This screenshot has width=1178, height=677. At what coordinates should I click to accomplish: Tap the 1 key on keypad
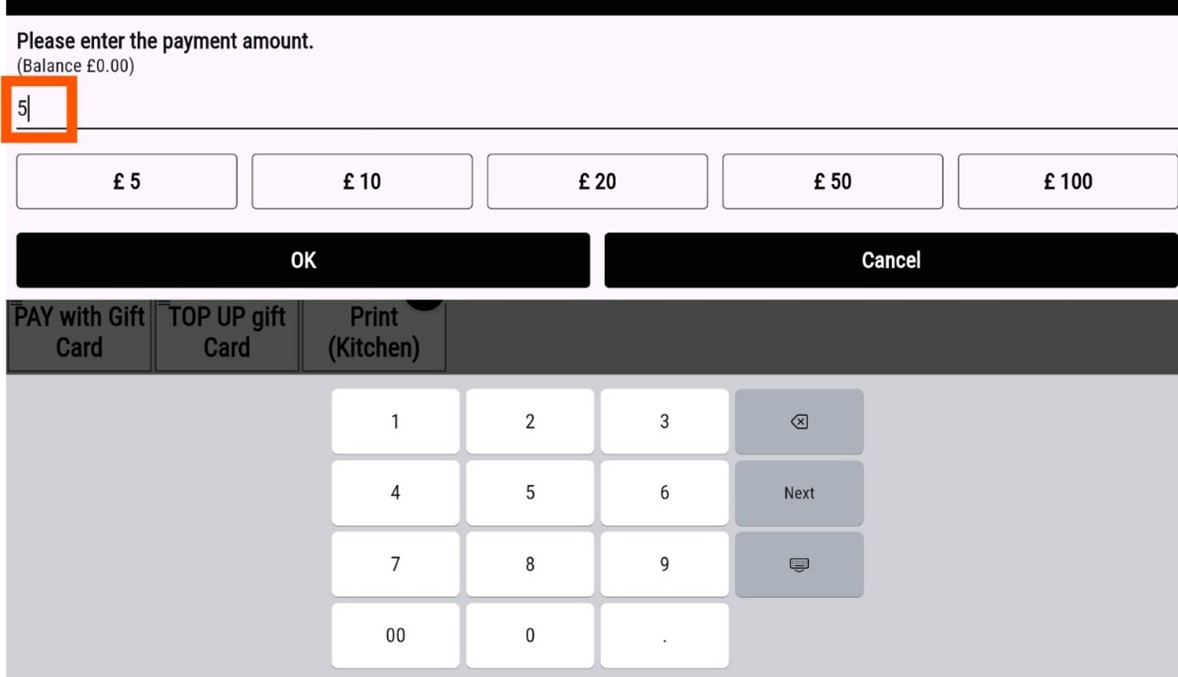(395, 422)
